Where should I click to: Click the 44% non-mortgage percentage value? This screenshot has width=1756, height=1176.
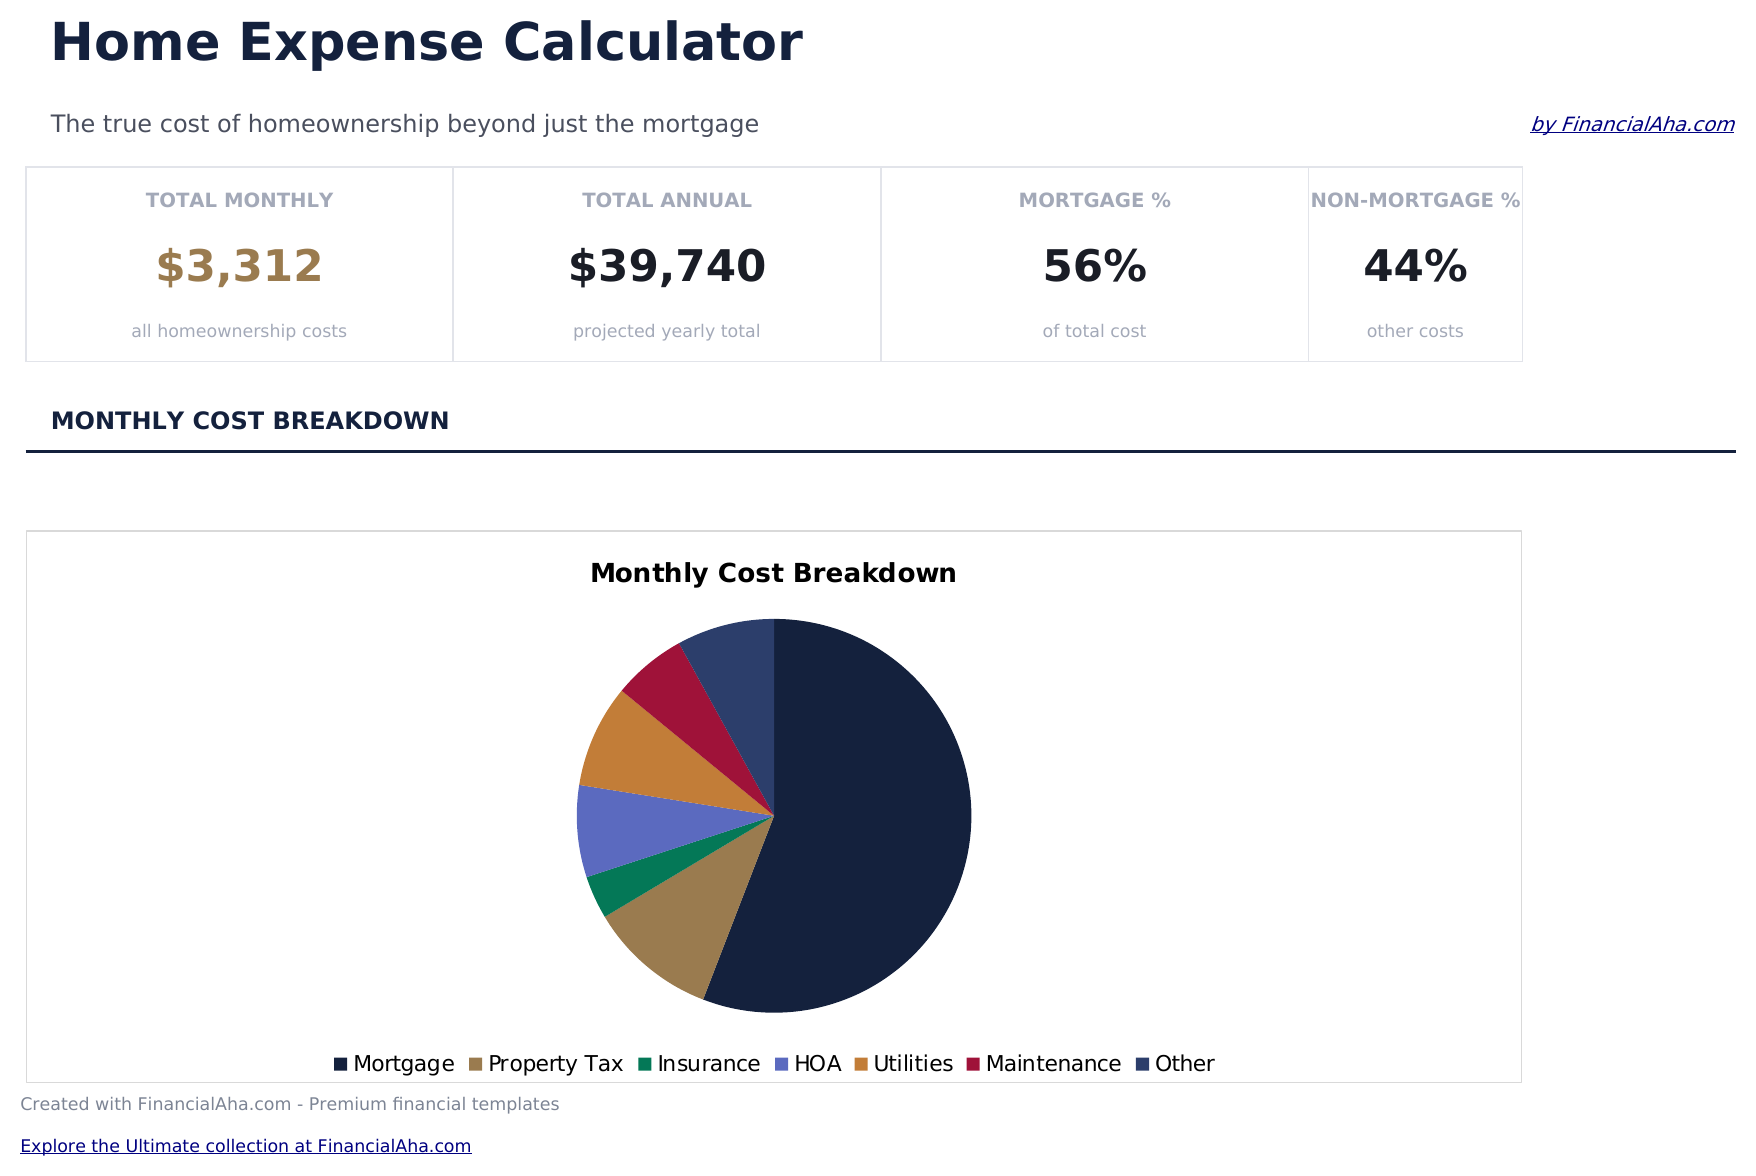tap(1415, 267)
